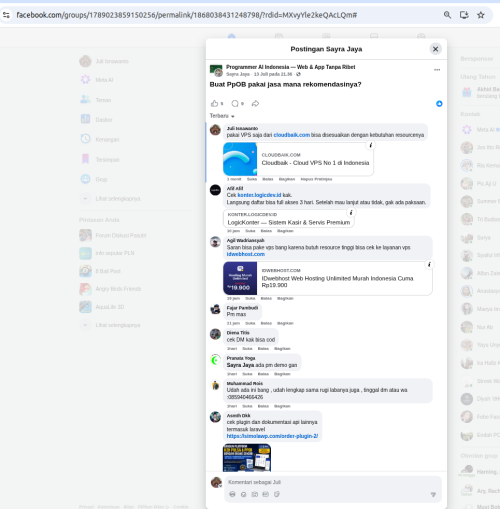Open Juli's profile at the top of the left sidebar
The width and height of the screenshot is (500, 509).
tap(104, 61)
